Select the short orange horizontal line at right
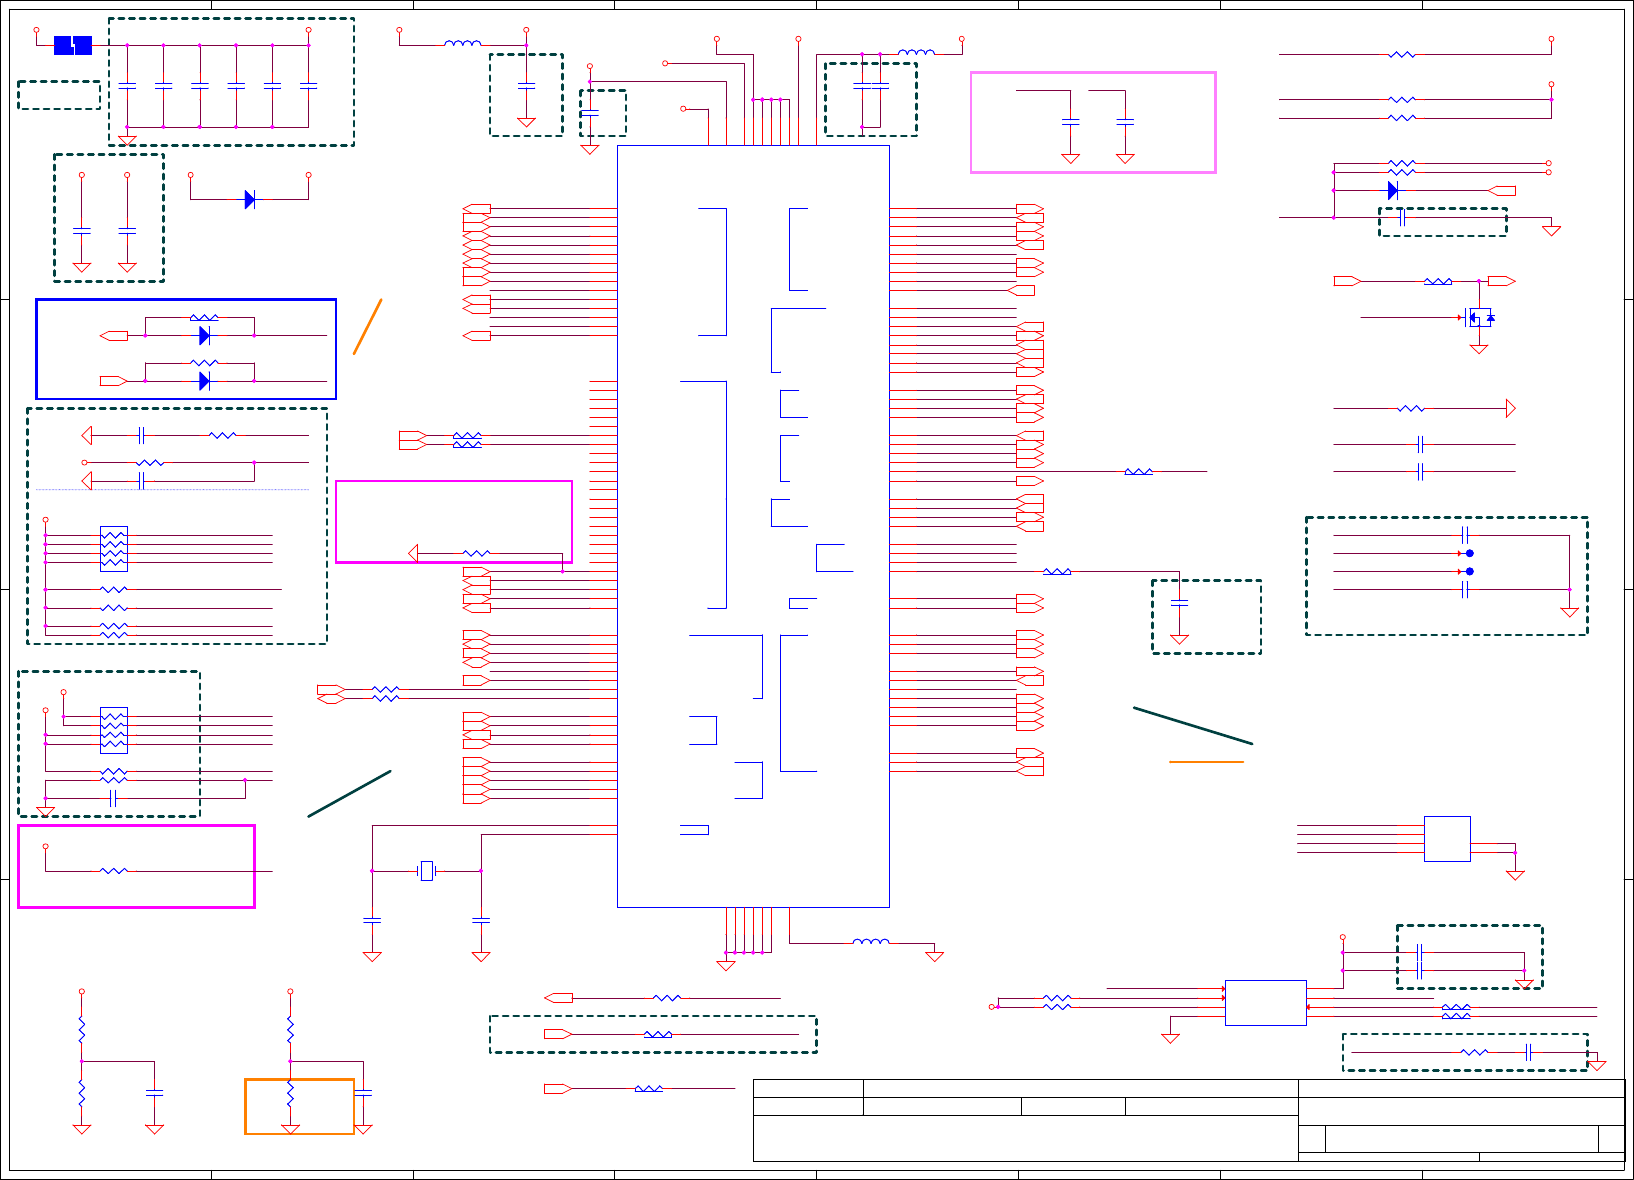The width and height of the screenshot is (1634, 1180). pos(1206,762)
